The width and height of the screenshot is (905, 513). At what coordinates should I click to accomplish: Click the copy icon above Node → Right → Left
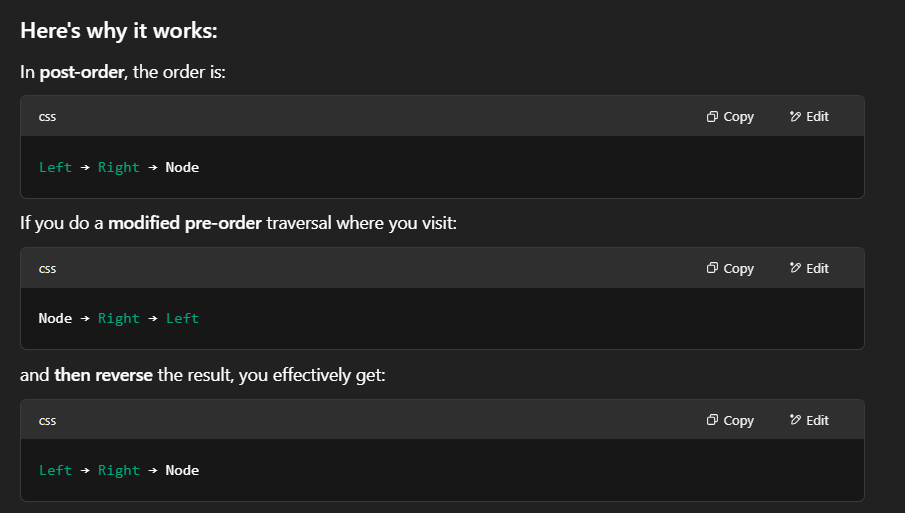pyautogui.click(x=712, y=269)
